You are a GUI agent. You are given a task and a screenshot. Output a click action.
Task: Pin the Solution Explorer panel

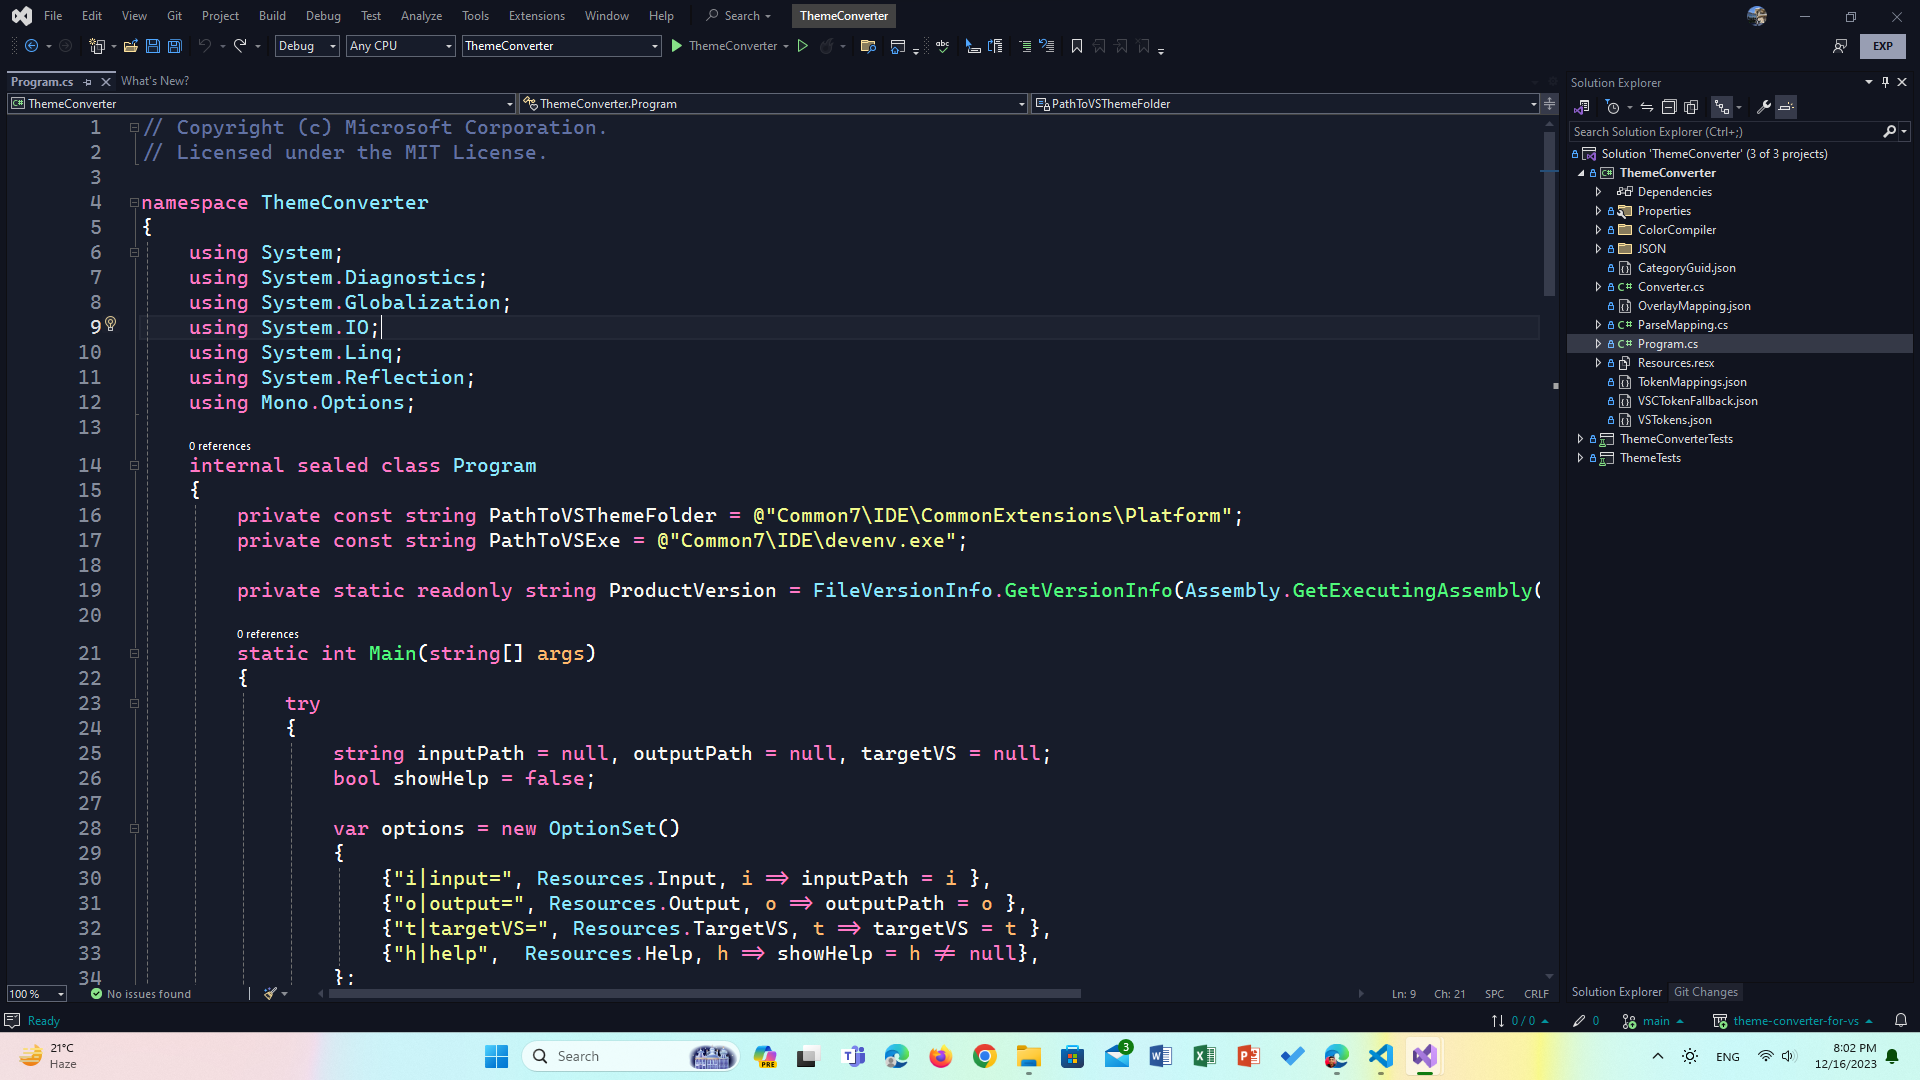click(x=1885, y=82)
